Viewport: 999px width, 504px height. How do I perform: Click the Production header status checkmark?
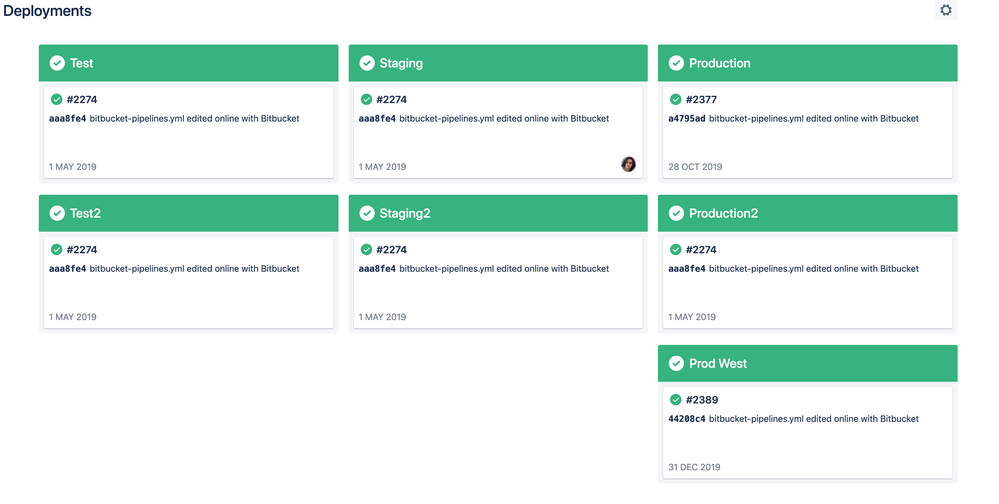tap(676, 63)
